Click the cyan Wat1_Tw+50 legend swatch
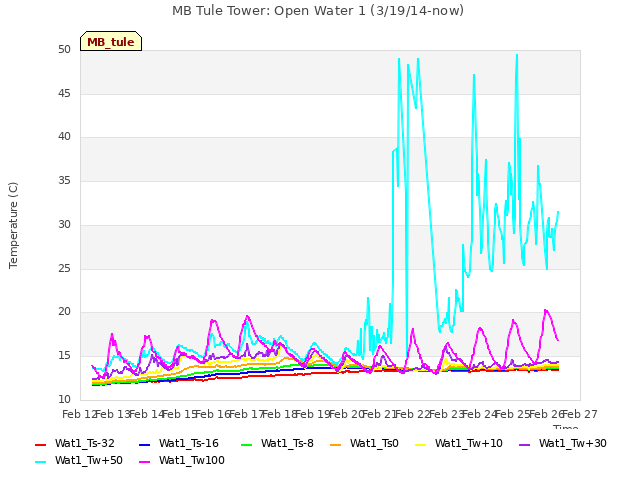 pos(41,462)
